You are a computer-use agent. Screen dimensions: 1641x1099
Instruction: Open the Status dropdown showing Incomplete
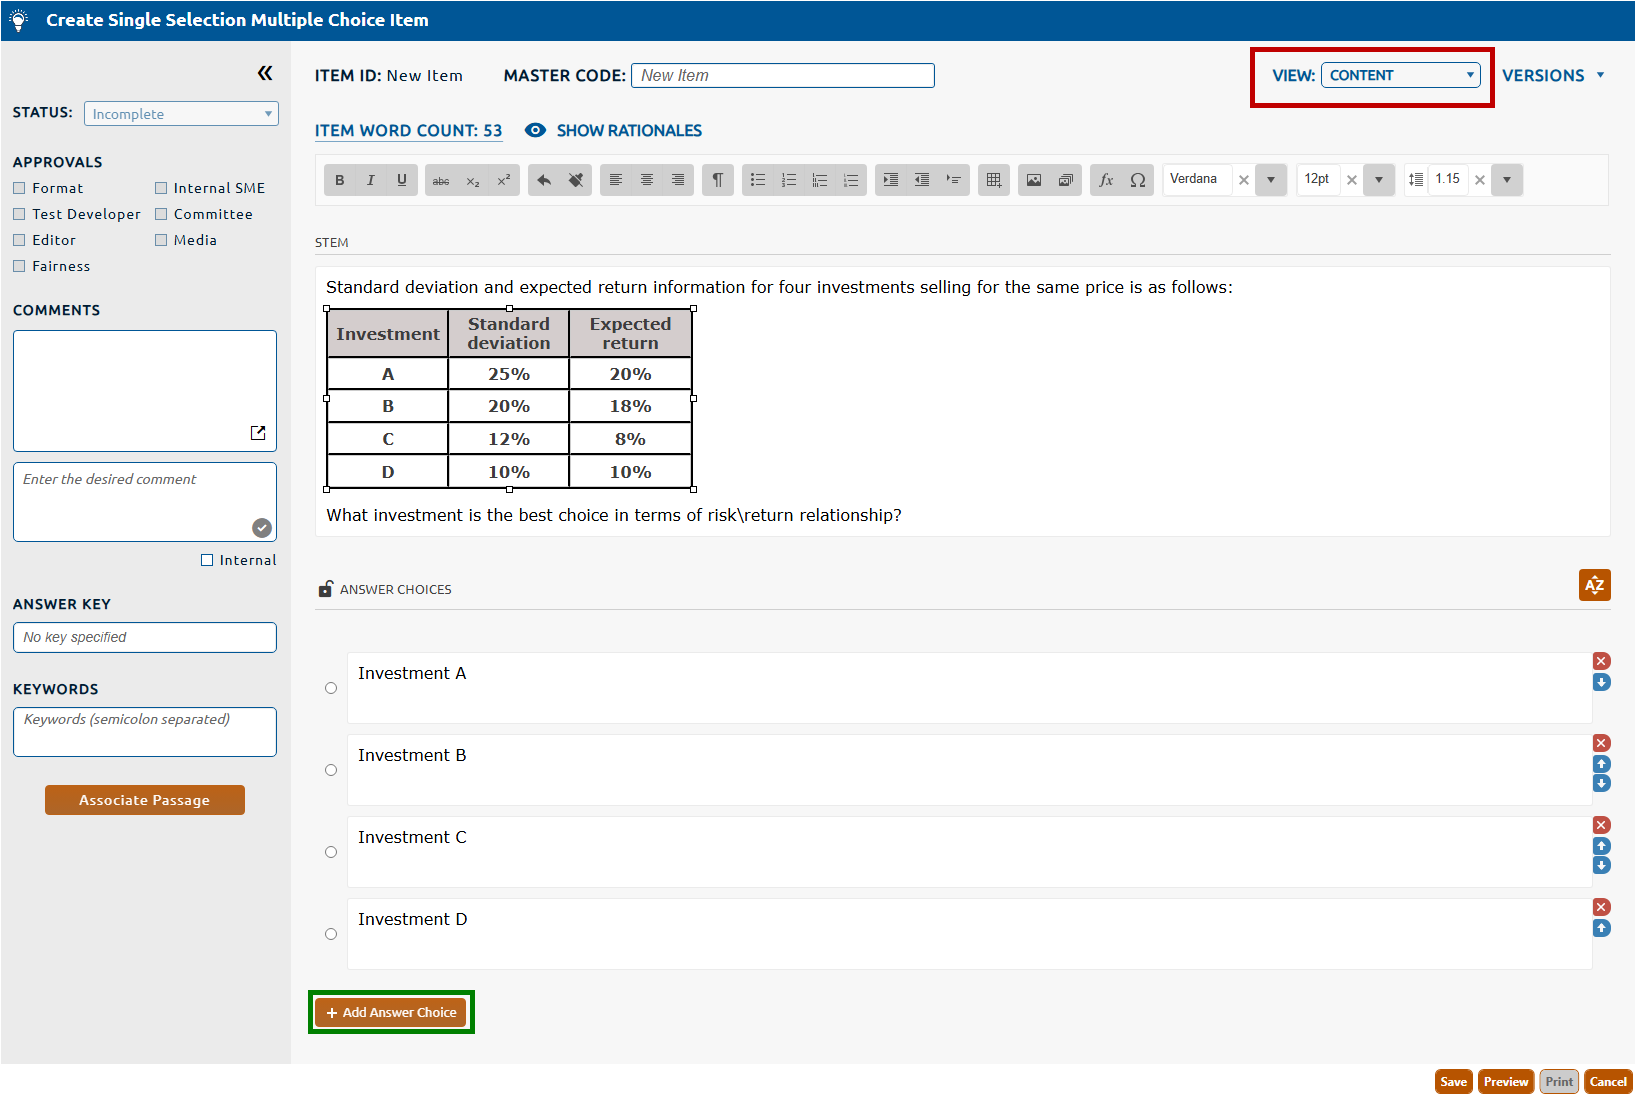pos(181,114)
